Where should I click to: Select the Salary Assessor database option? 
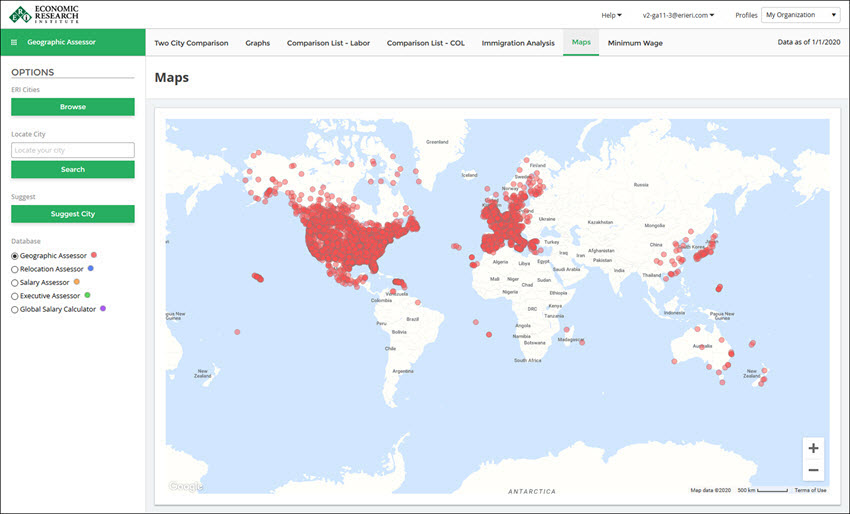click(x=14, y=283)
